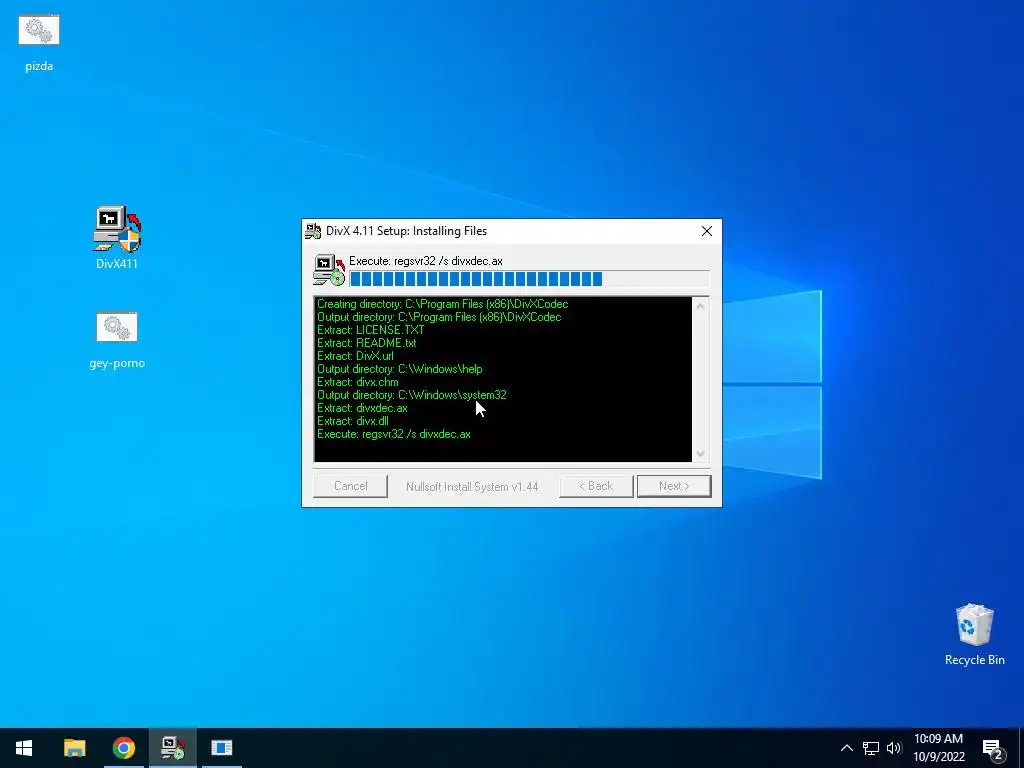Click the log scrollbar down arrow
Image resolution: width=1024 pixels, height=768 pixels.
[701, 453]
